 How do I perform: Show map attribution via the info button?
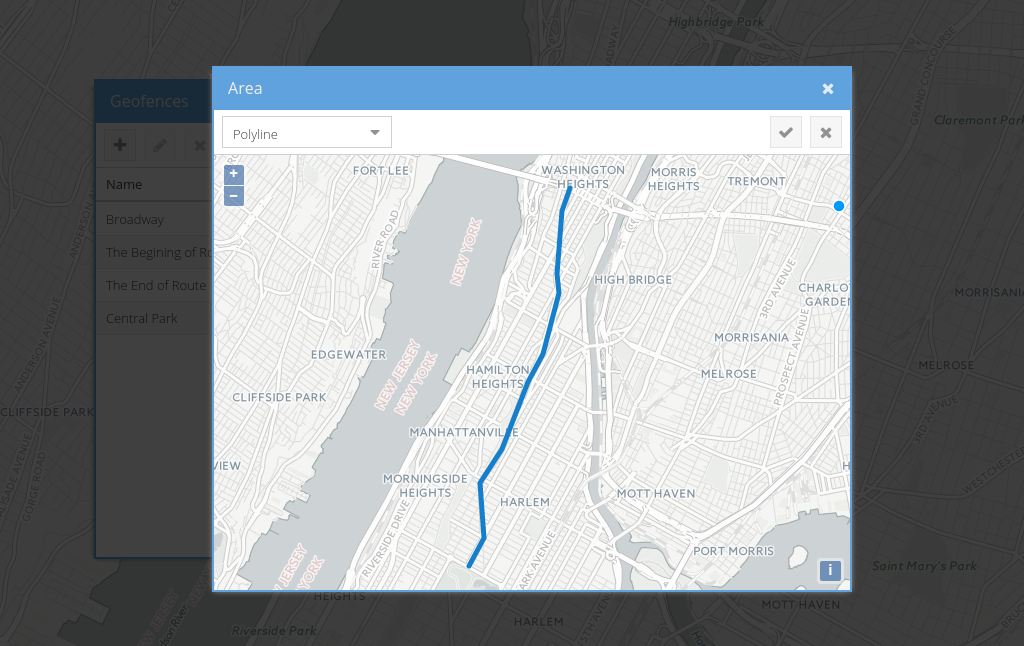tap(830, 571)
